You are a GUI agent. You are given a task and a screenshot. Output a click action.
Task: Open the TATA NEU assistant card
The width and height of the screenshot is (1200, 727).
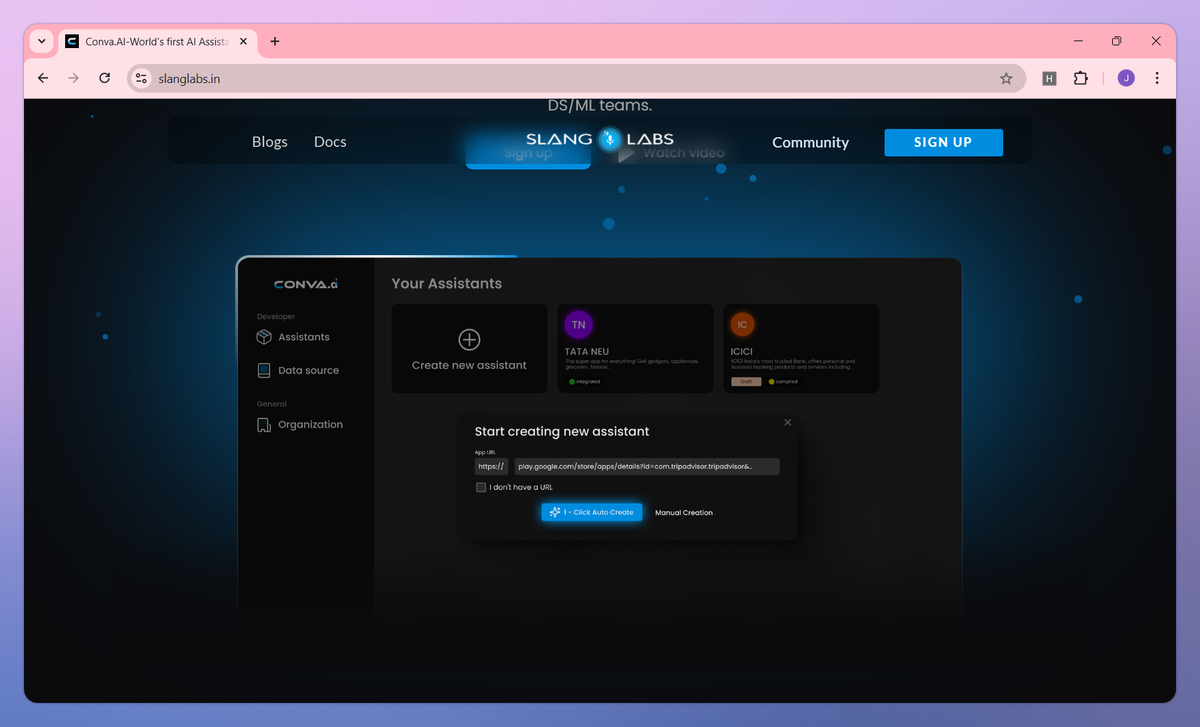point(635,348)
